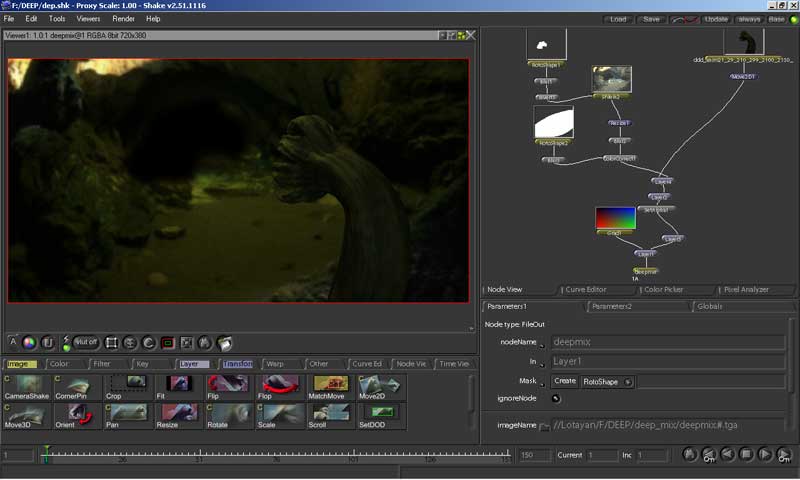Click the Play forward button
Screen dimensions: 800x480
tap(764, 454)
